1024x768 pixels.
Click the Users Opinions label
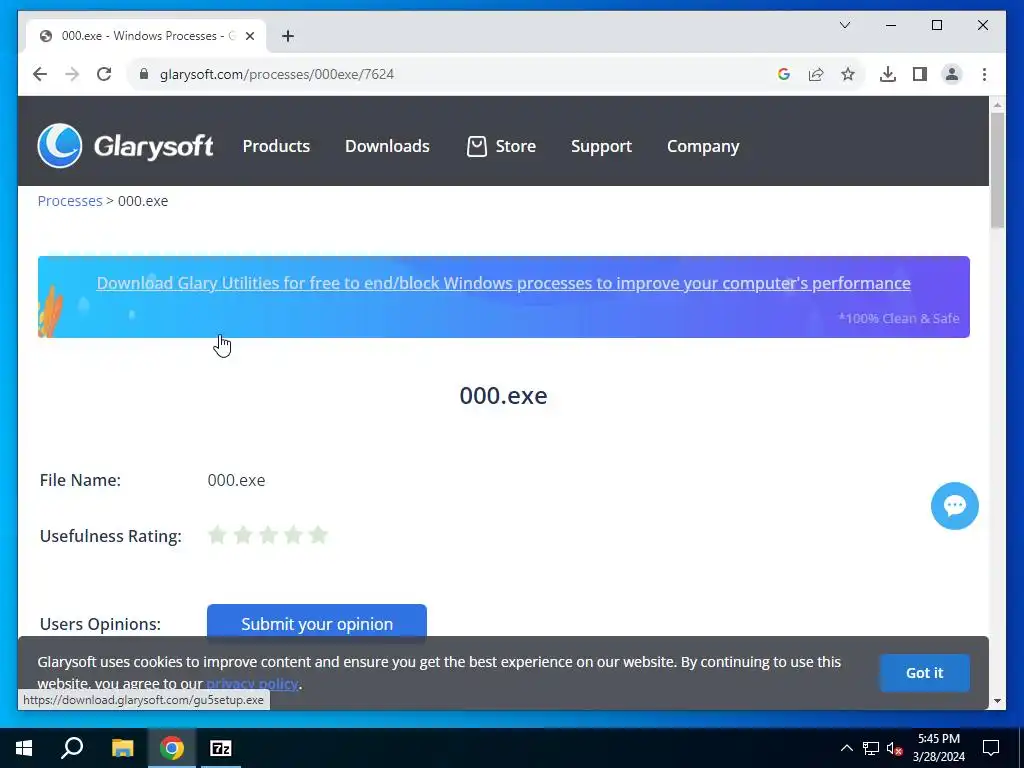point(100,624)
